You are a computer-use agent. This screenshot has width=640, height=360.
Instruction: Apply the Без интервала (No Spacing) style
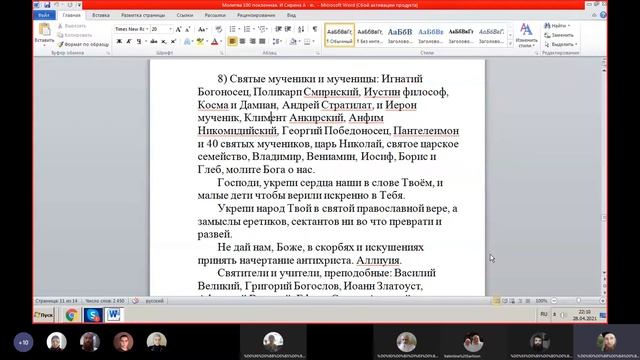point(370,35)
